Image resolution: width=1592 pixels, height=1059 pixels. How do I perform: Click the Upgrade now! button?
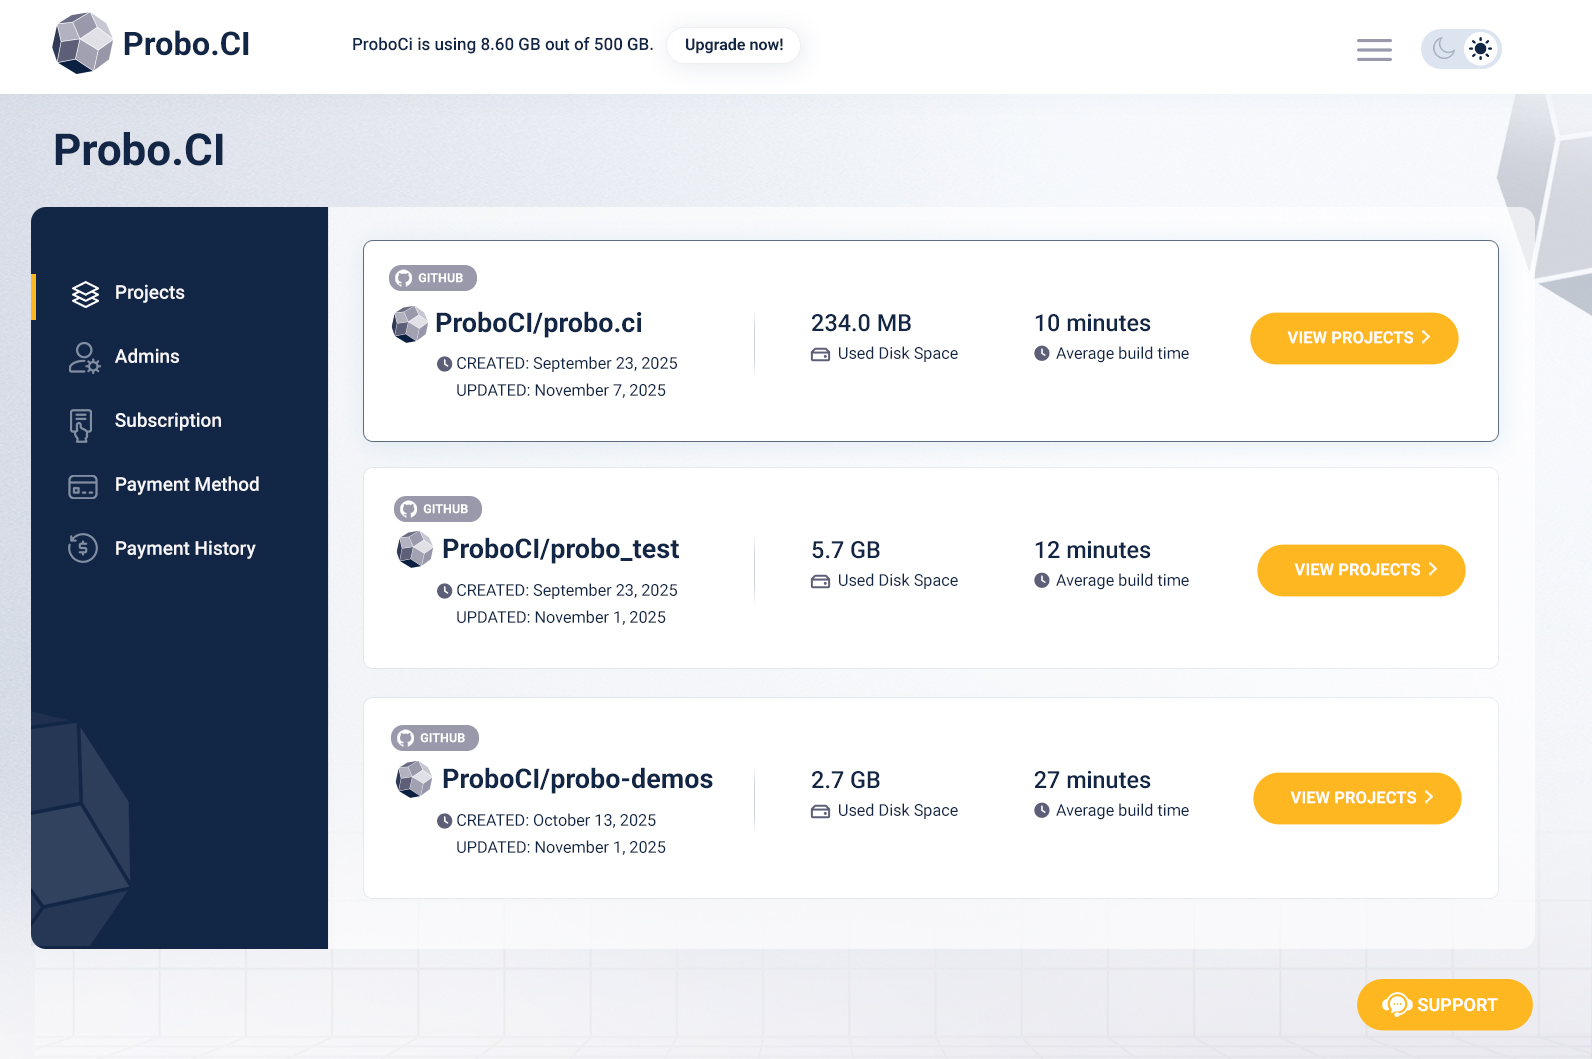[x=734, y=45]
